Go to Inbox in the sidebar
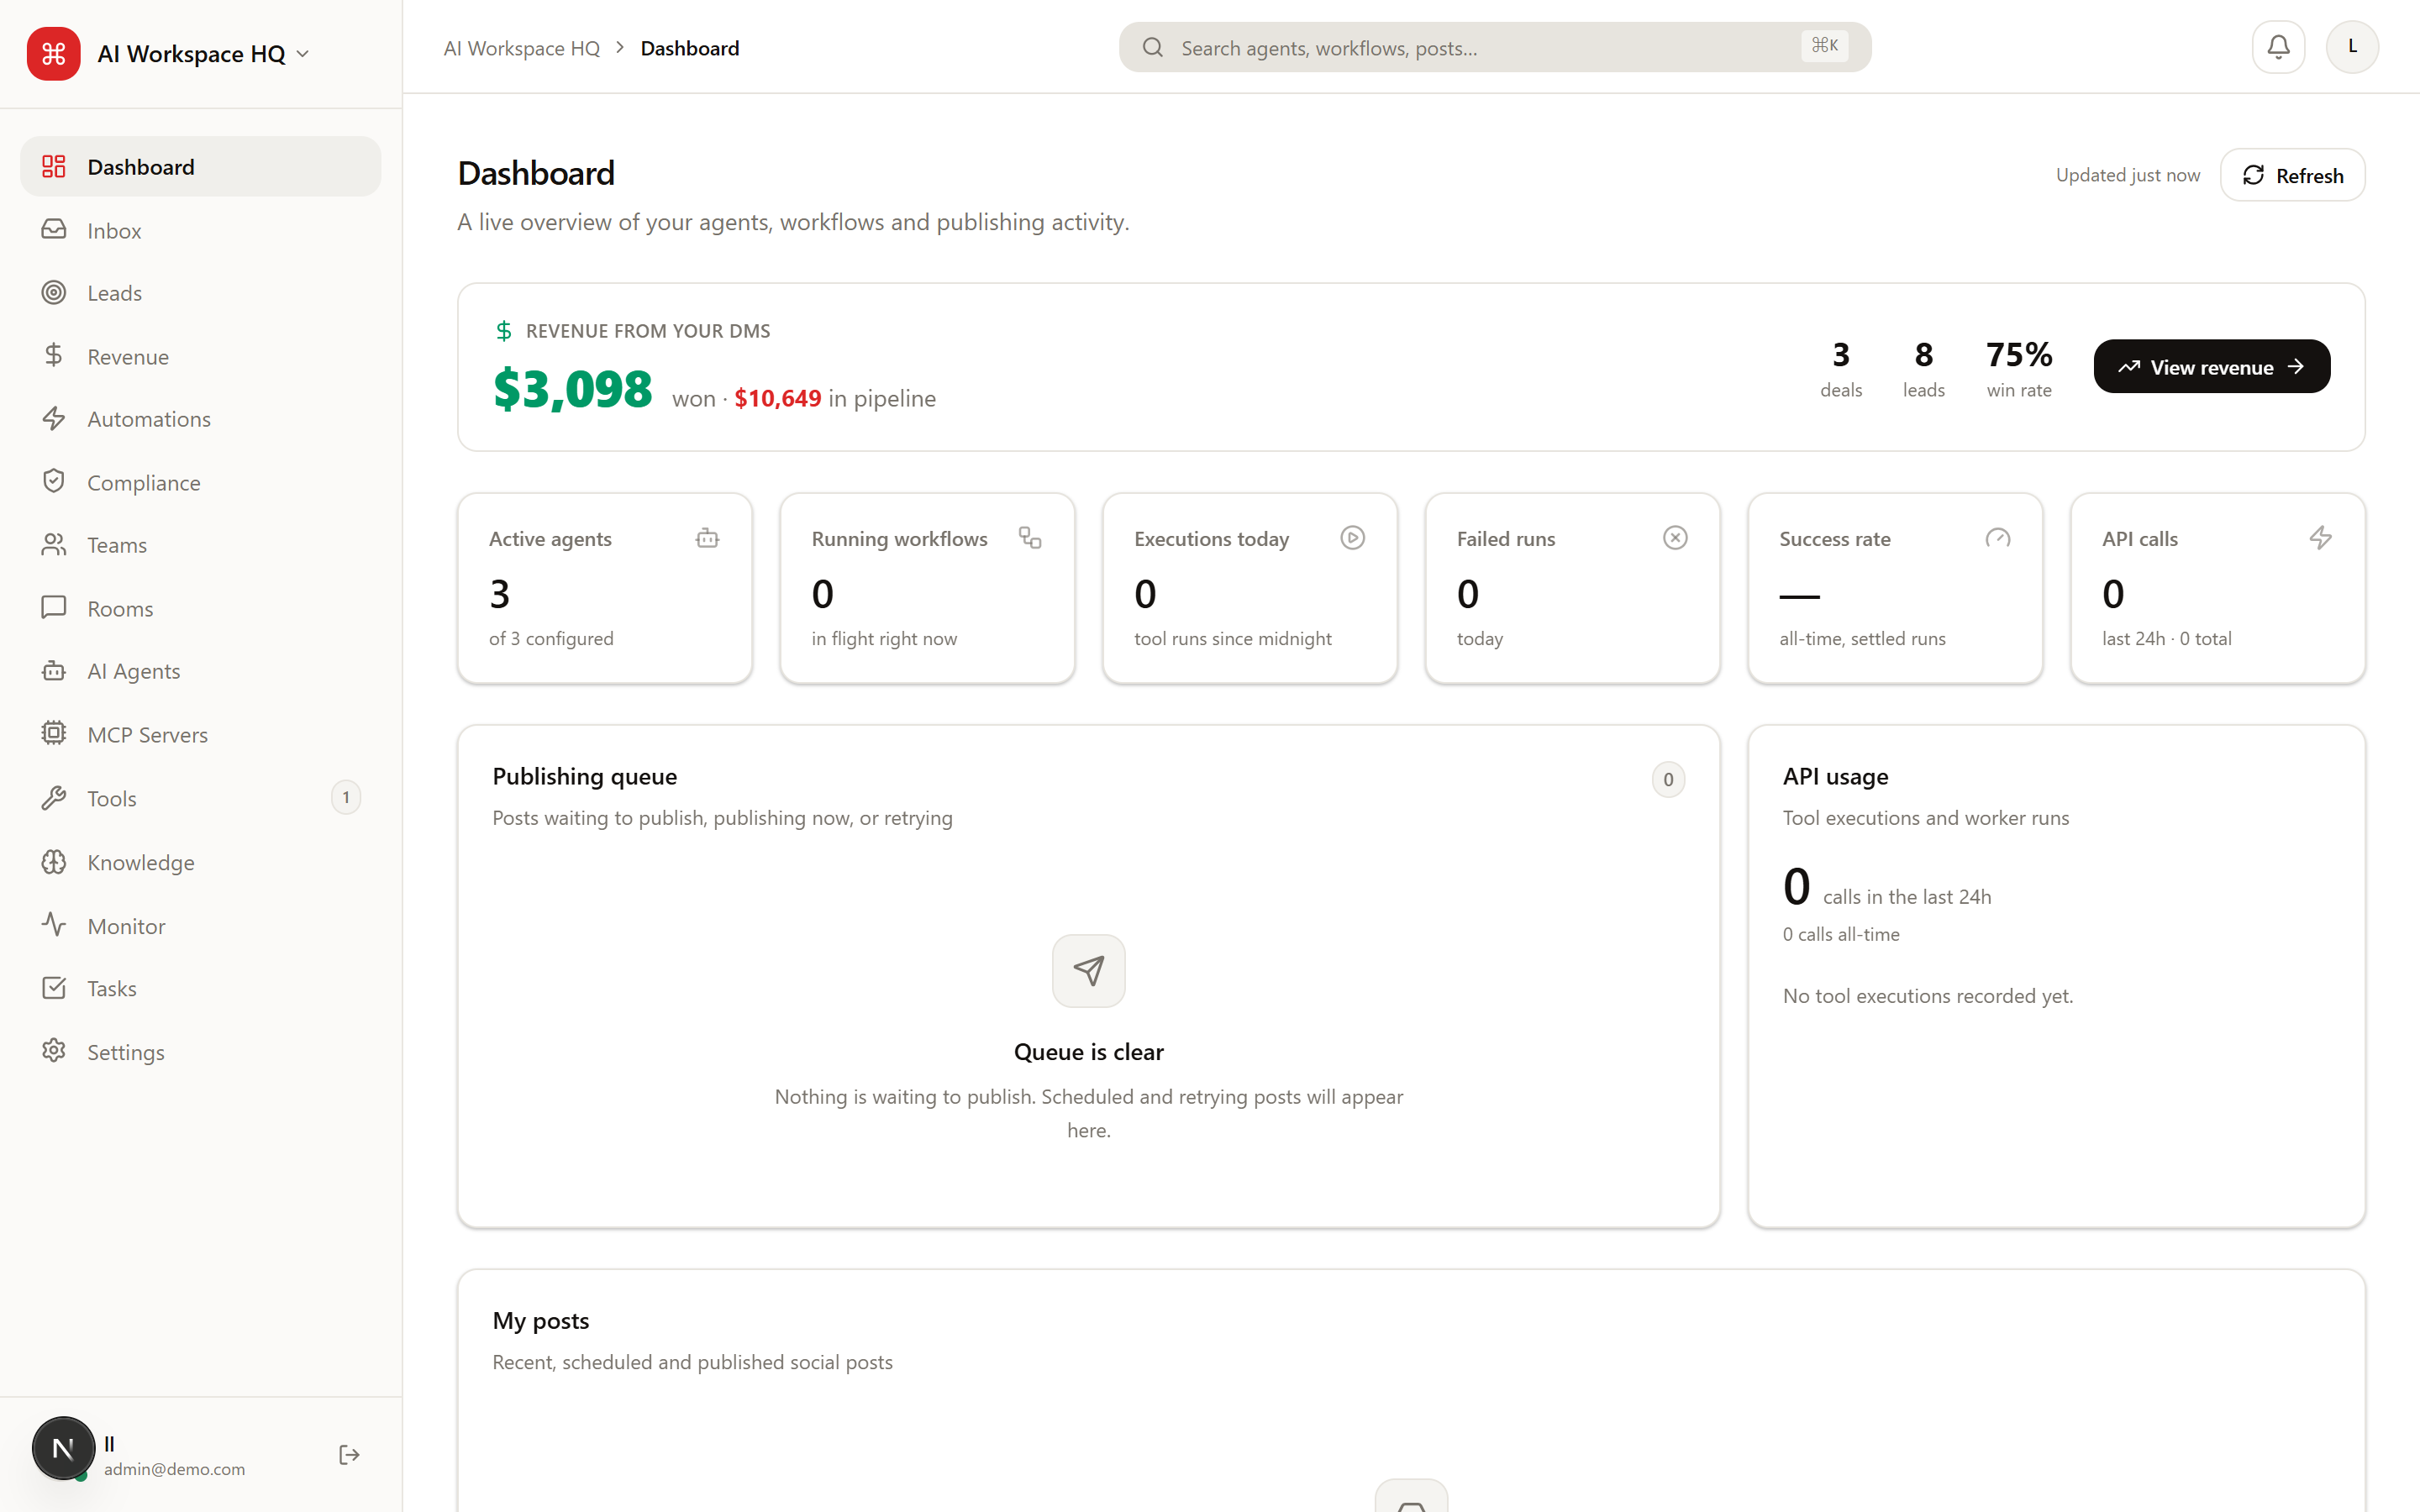The height and width of the screenshot is (1512, 2420). pos(200,231)
